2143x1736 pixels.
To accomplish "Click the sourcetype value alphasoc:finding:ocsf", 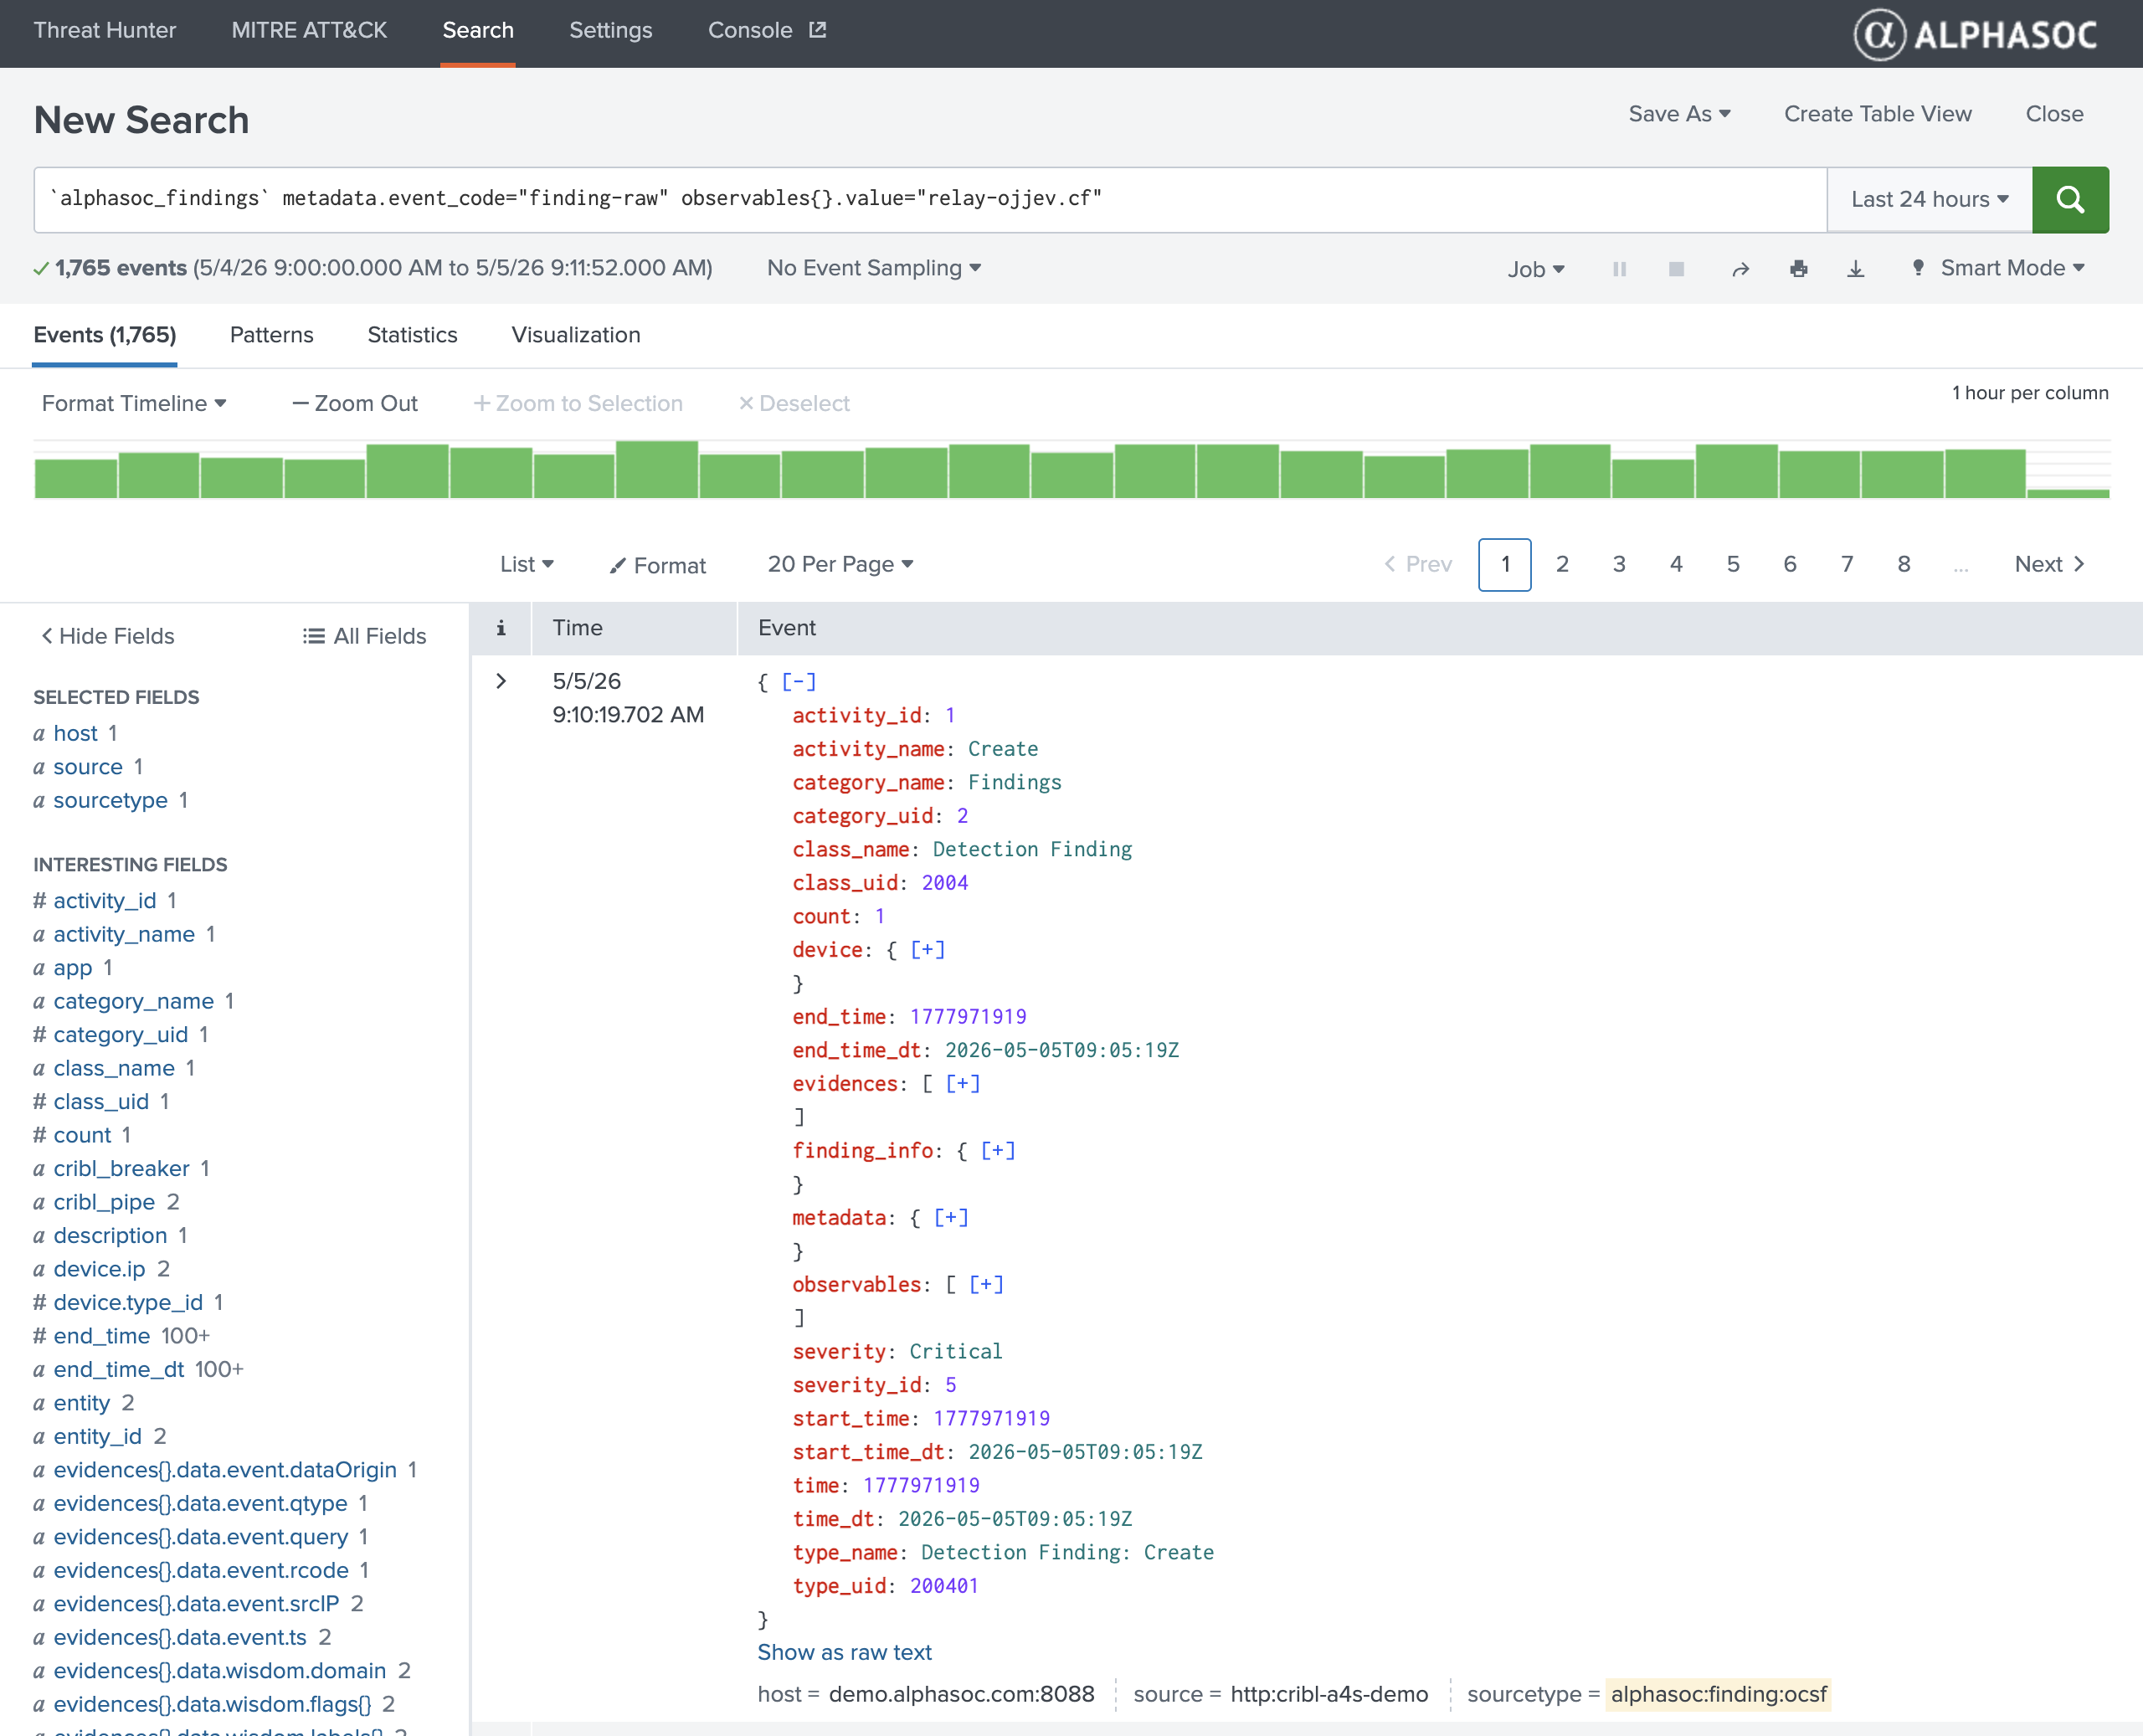I will (1718, 1694).
